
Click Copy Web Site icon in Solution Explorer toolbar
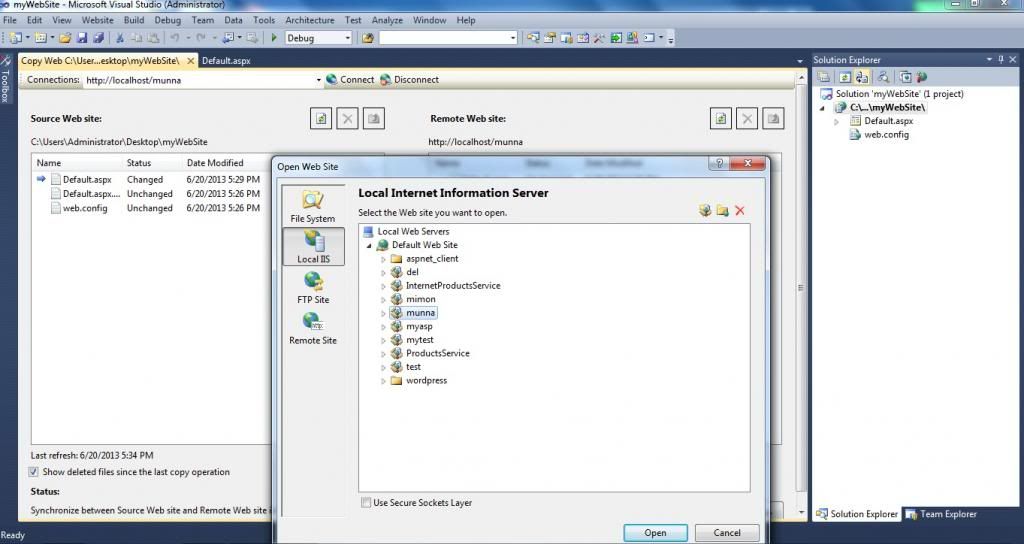(x=904, y=77)
